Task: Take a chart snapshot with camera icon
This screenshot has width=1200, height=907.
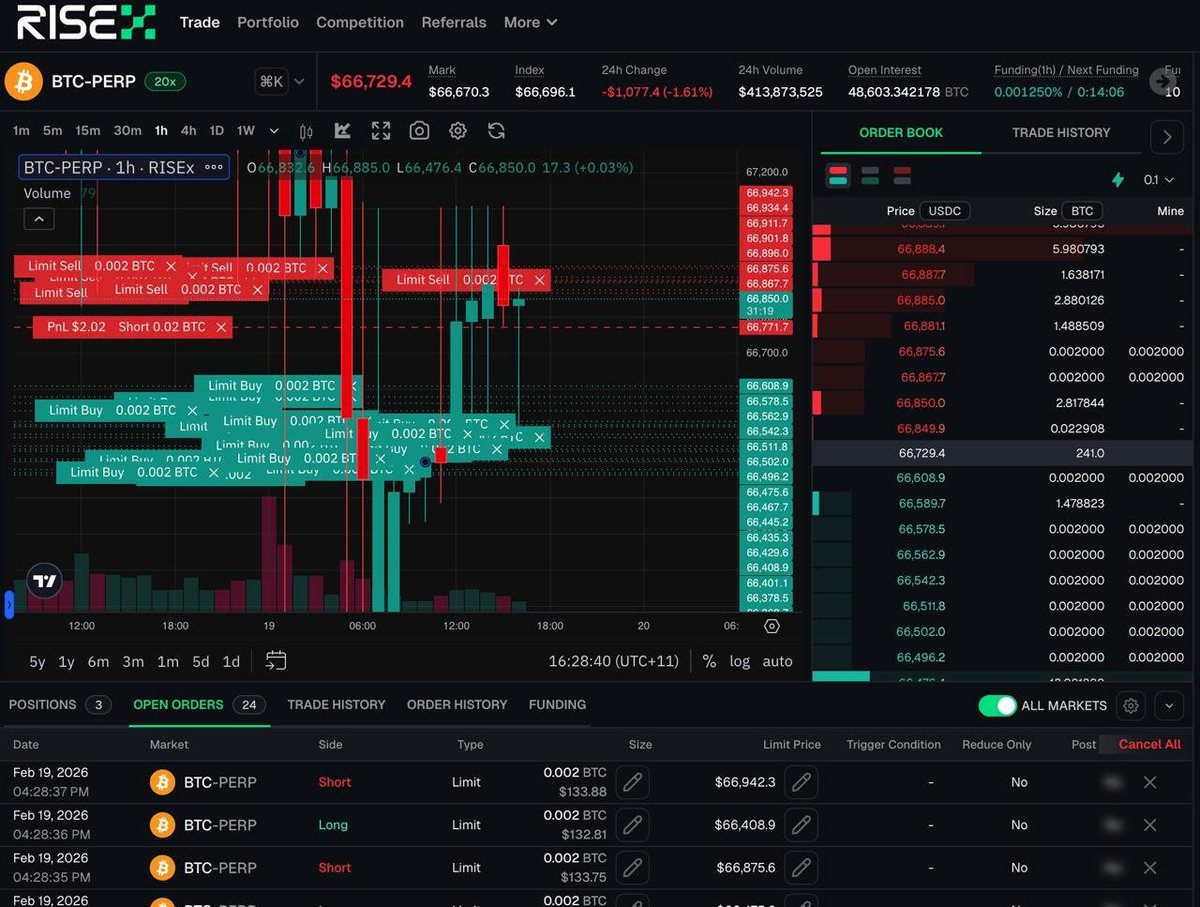Action: pyautogui.click(x=419, y=131)
